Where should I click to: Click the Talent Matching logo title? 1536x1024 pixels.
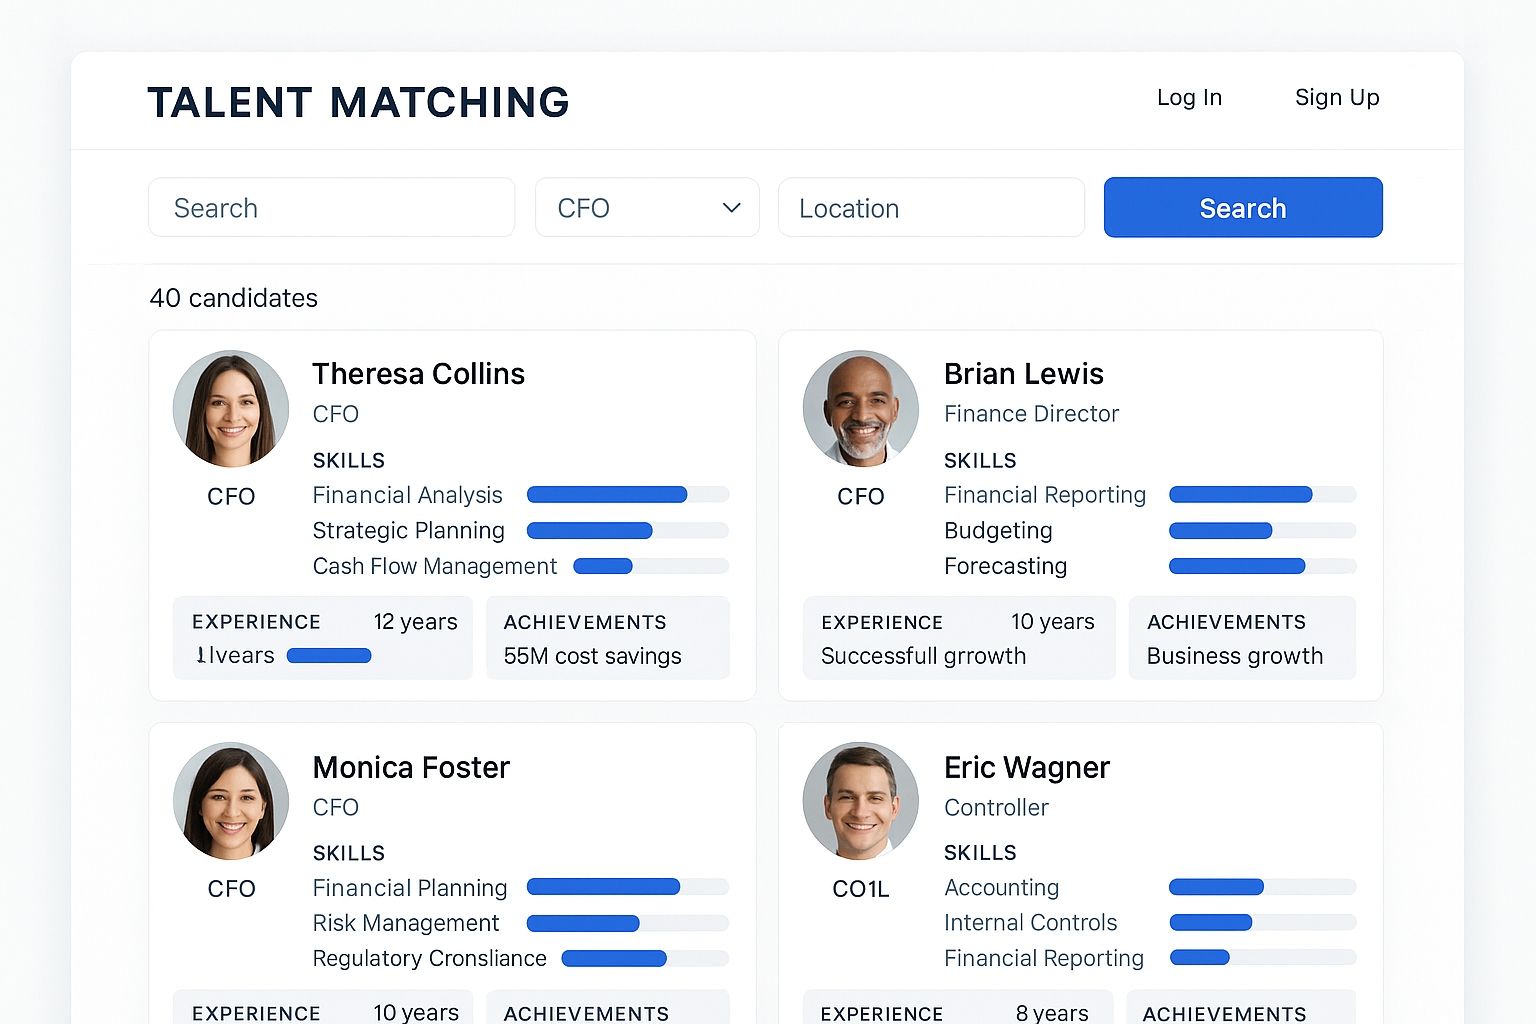pyautogui.click(x=358, y=103)
